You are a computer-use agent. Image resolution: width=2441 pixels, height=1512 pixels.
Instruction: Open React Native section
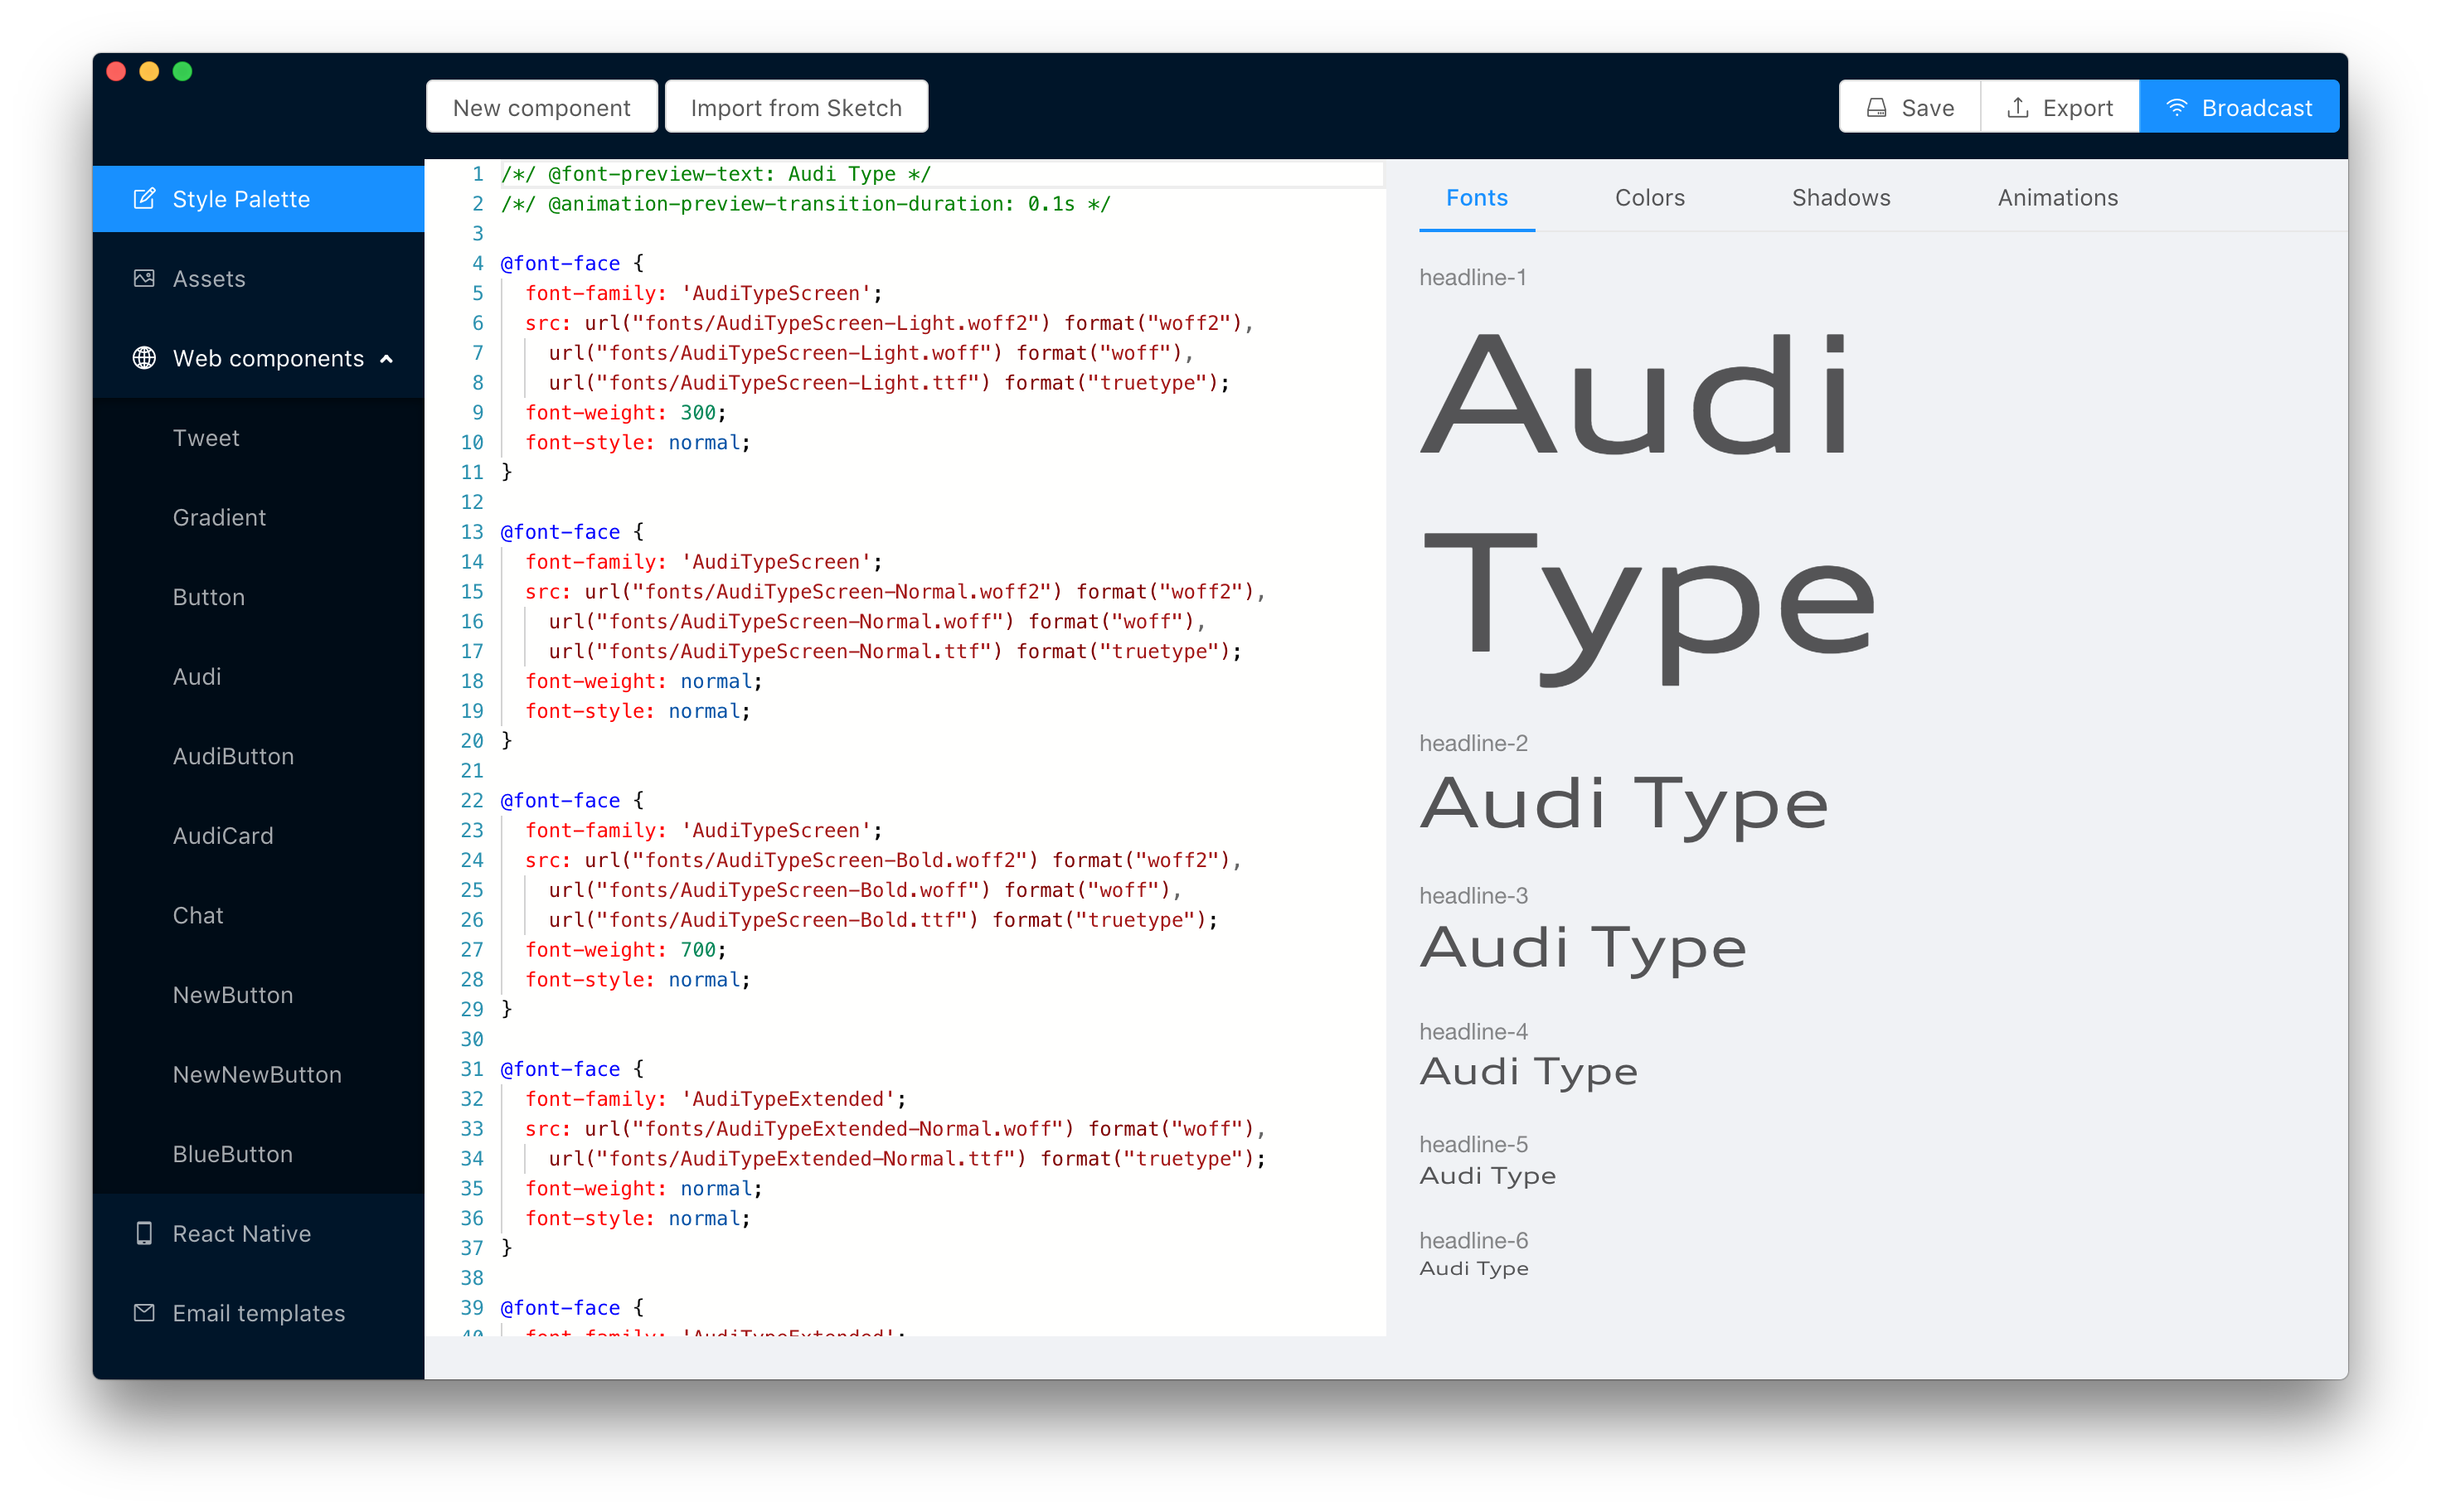click(x=258, y=1233)
